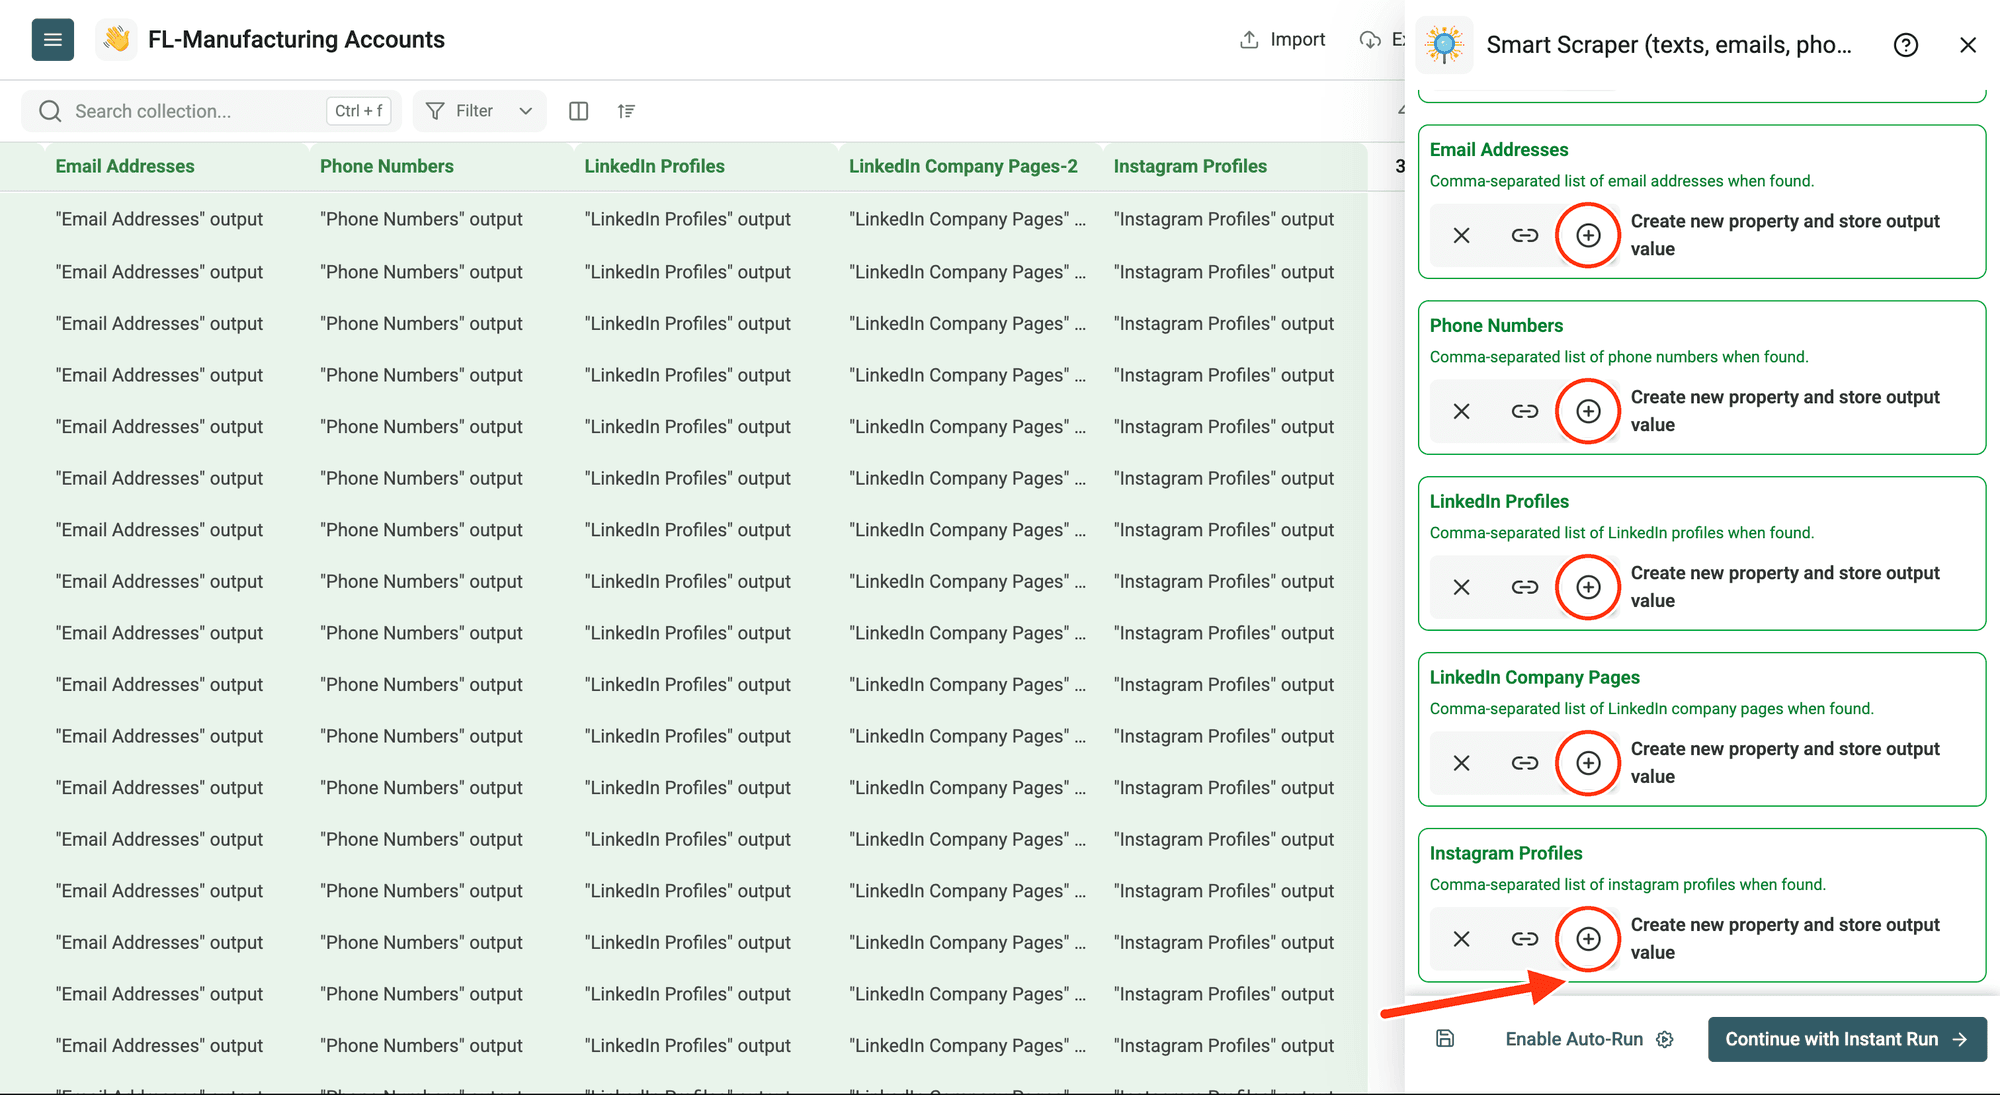Click Enable Auto-Run
Image resolution: width=2000 pixels, height=1095 pixels.
point(1574,1039)
